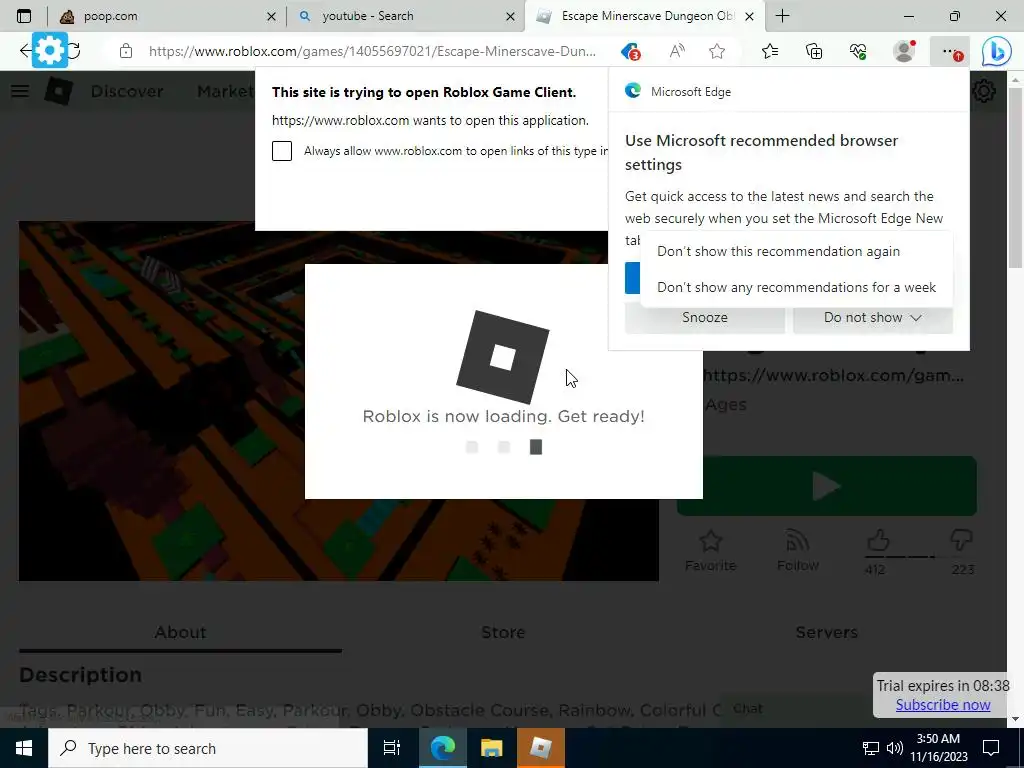Favorite this Roblox game
The image size is (1024, 768).
pos(711,551)
